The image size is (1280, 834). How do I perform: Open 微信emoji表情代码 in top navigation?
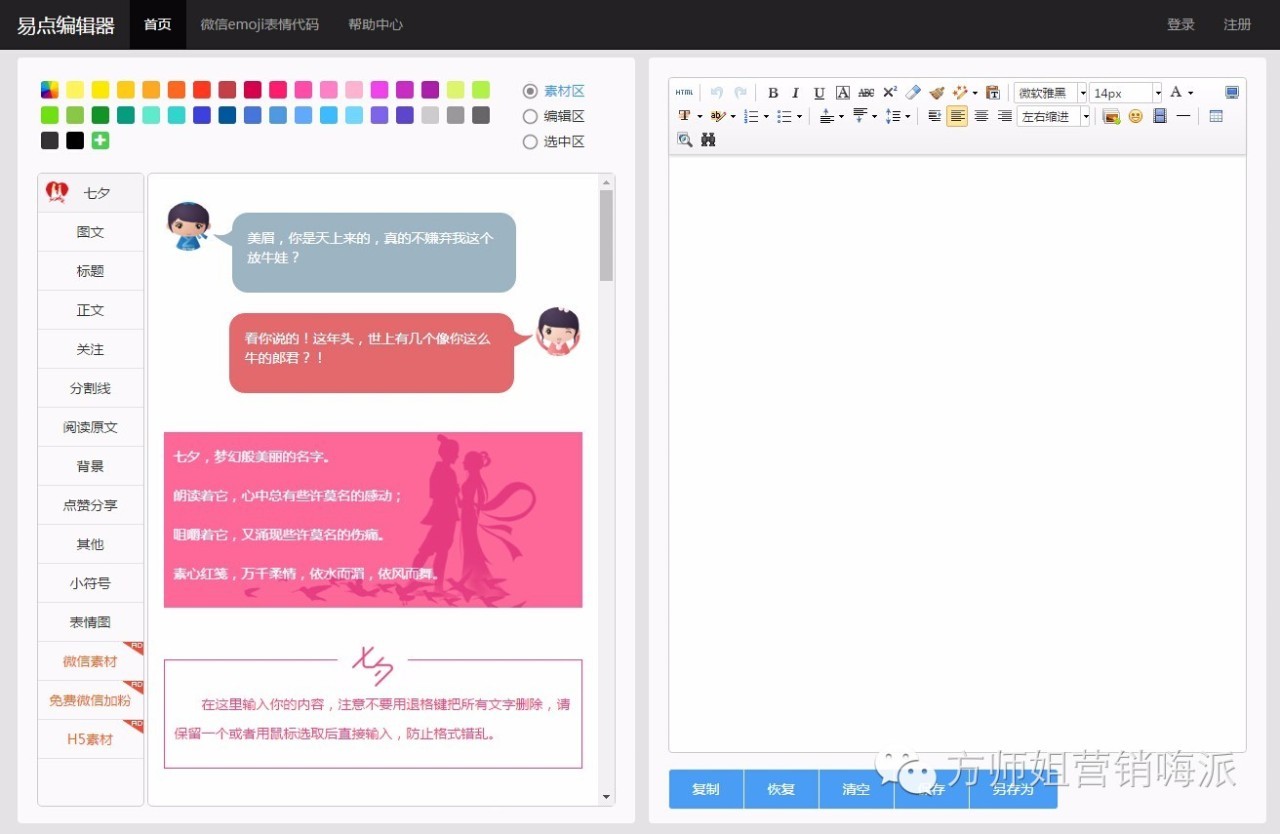[259, 24]
